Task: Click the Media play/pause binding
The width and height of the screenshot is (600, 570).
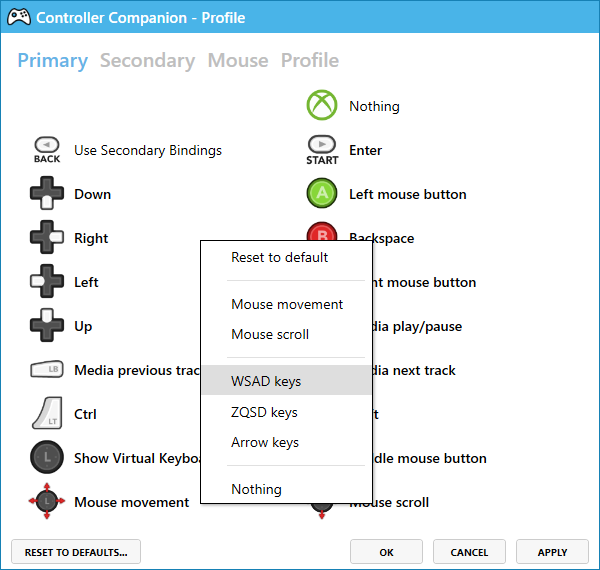Action: pyautogui.click(x=417, y=326)
